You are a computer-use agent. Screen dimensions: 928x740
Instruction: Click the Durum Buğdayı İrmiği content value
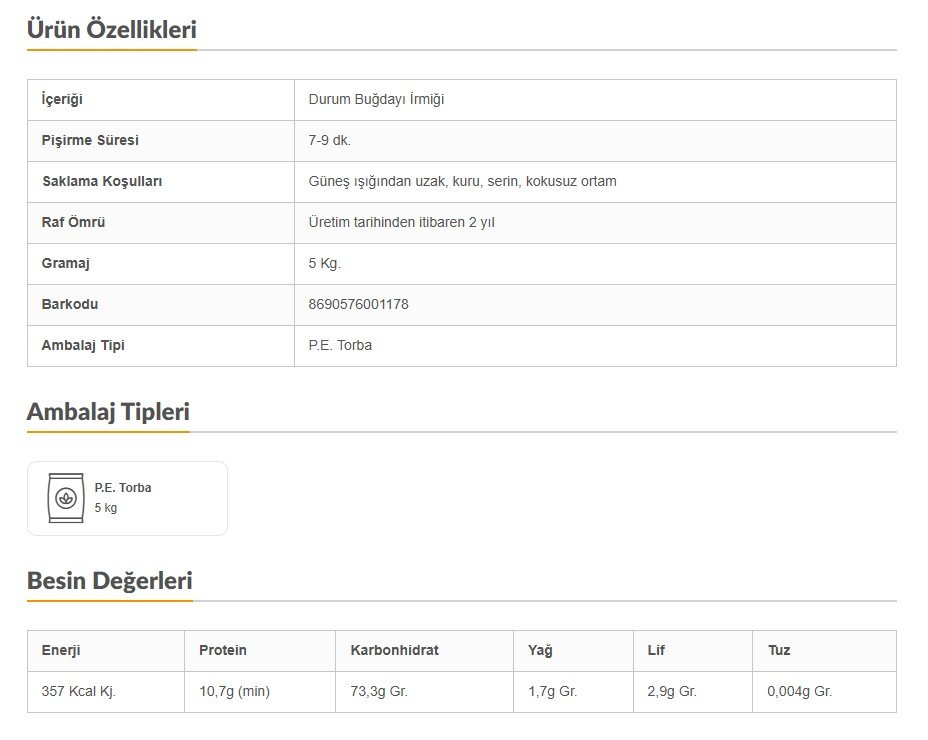[x=376, y=100]
